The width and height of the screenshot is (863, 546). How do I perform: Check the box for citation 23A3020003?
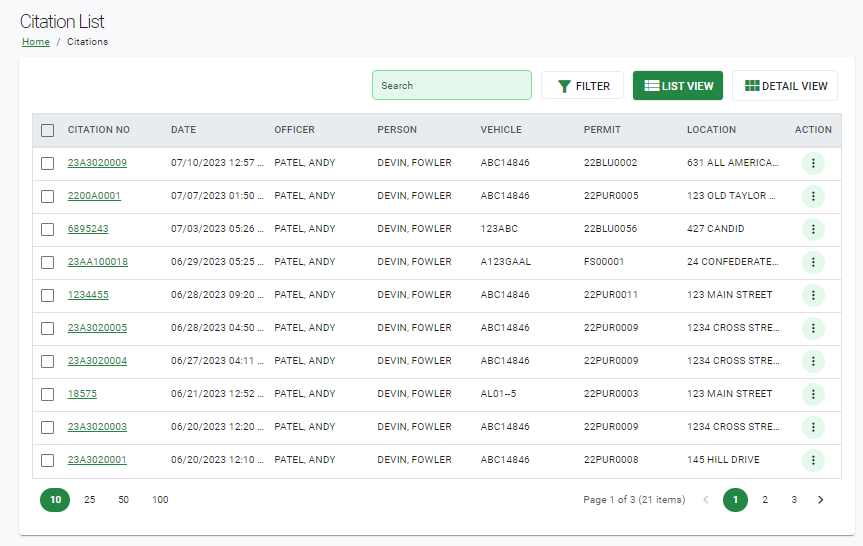[48, 428]
